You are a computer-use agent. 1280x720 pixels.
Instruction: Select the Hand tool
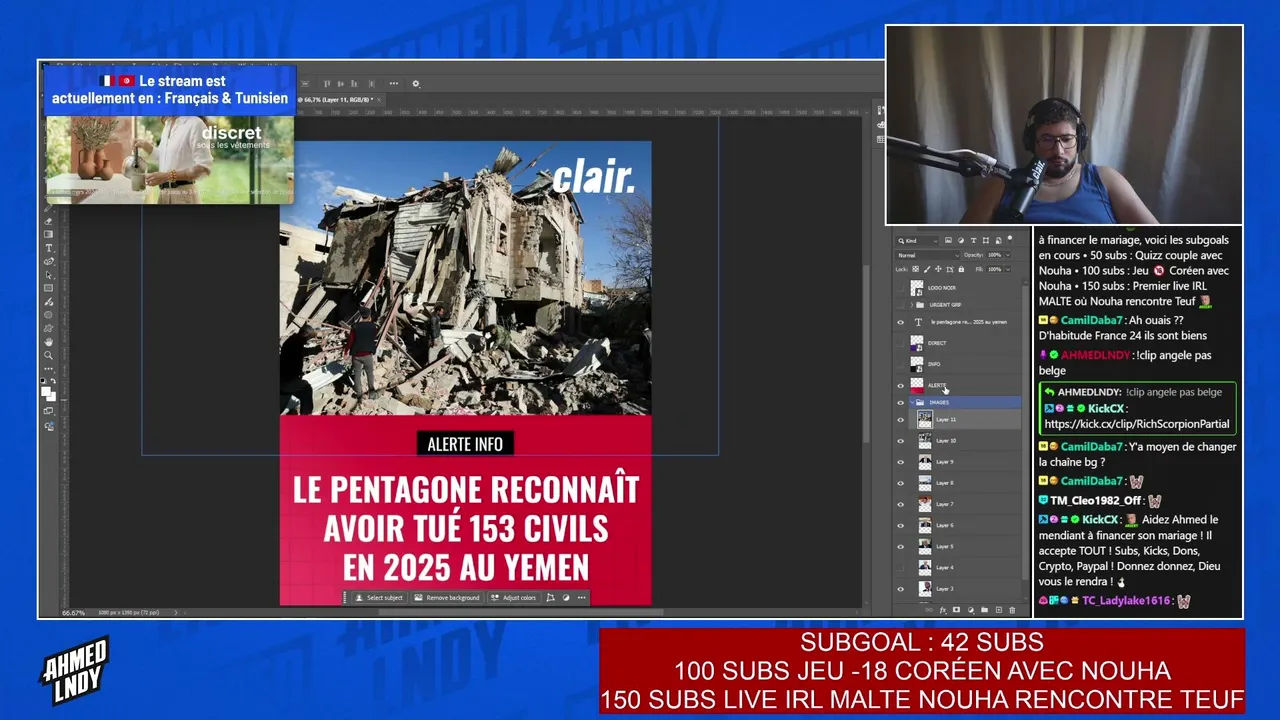coord(48,342)
